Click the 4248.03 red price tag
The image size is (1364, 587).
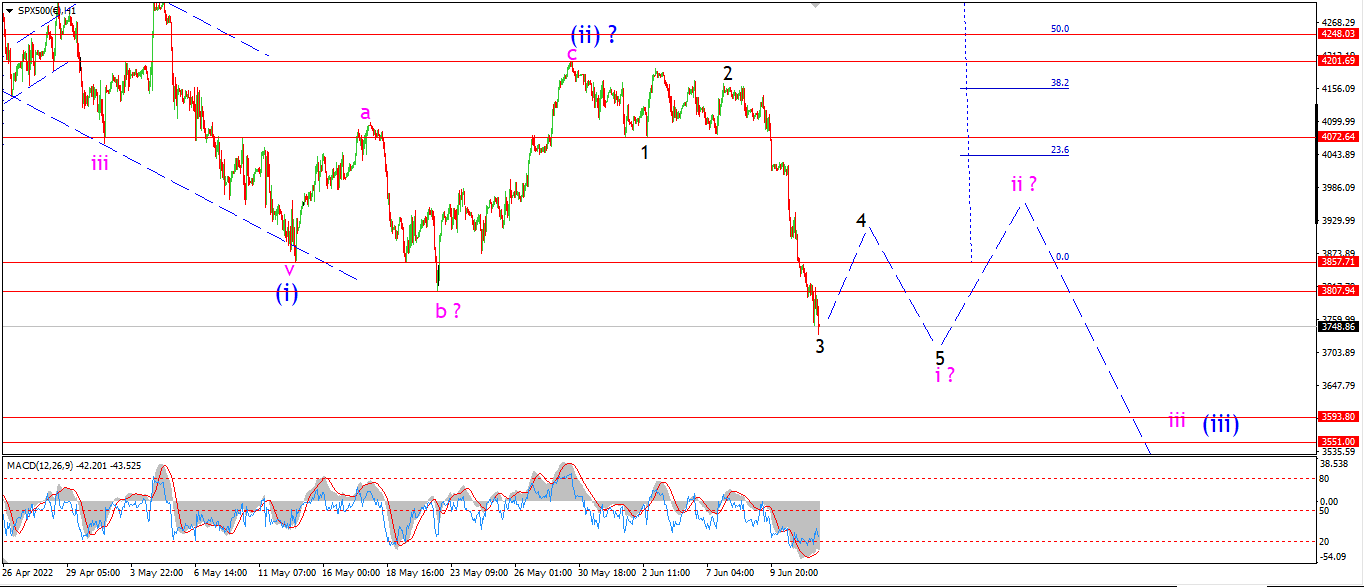click(x=1338, y=33)
